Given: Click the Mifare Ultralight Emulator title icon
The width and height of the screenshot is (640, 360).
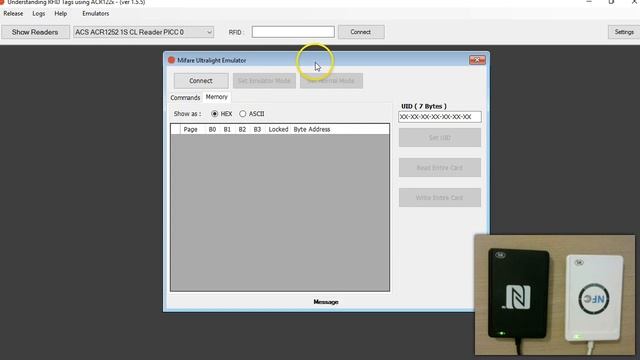Looking at the screenshot, I should [171, 60].
